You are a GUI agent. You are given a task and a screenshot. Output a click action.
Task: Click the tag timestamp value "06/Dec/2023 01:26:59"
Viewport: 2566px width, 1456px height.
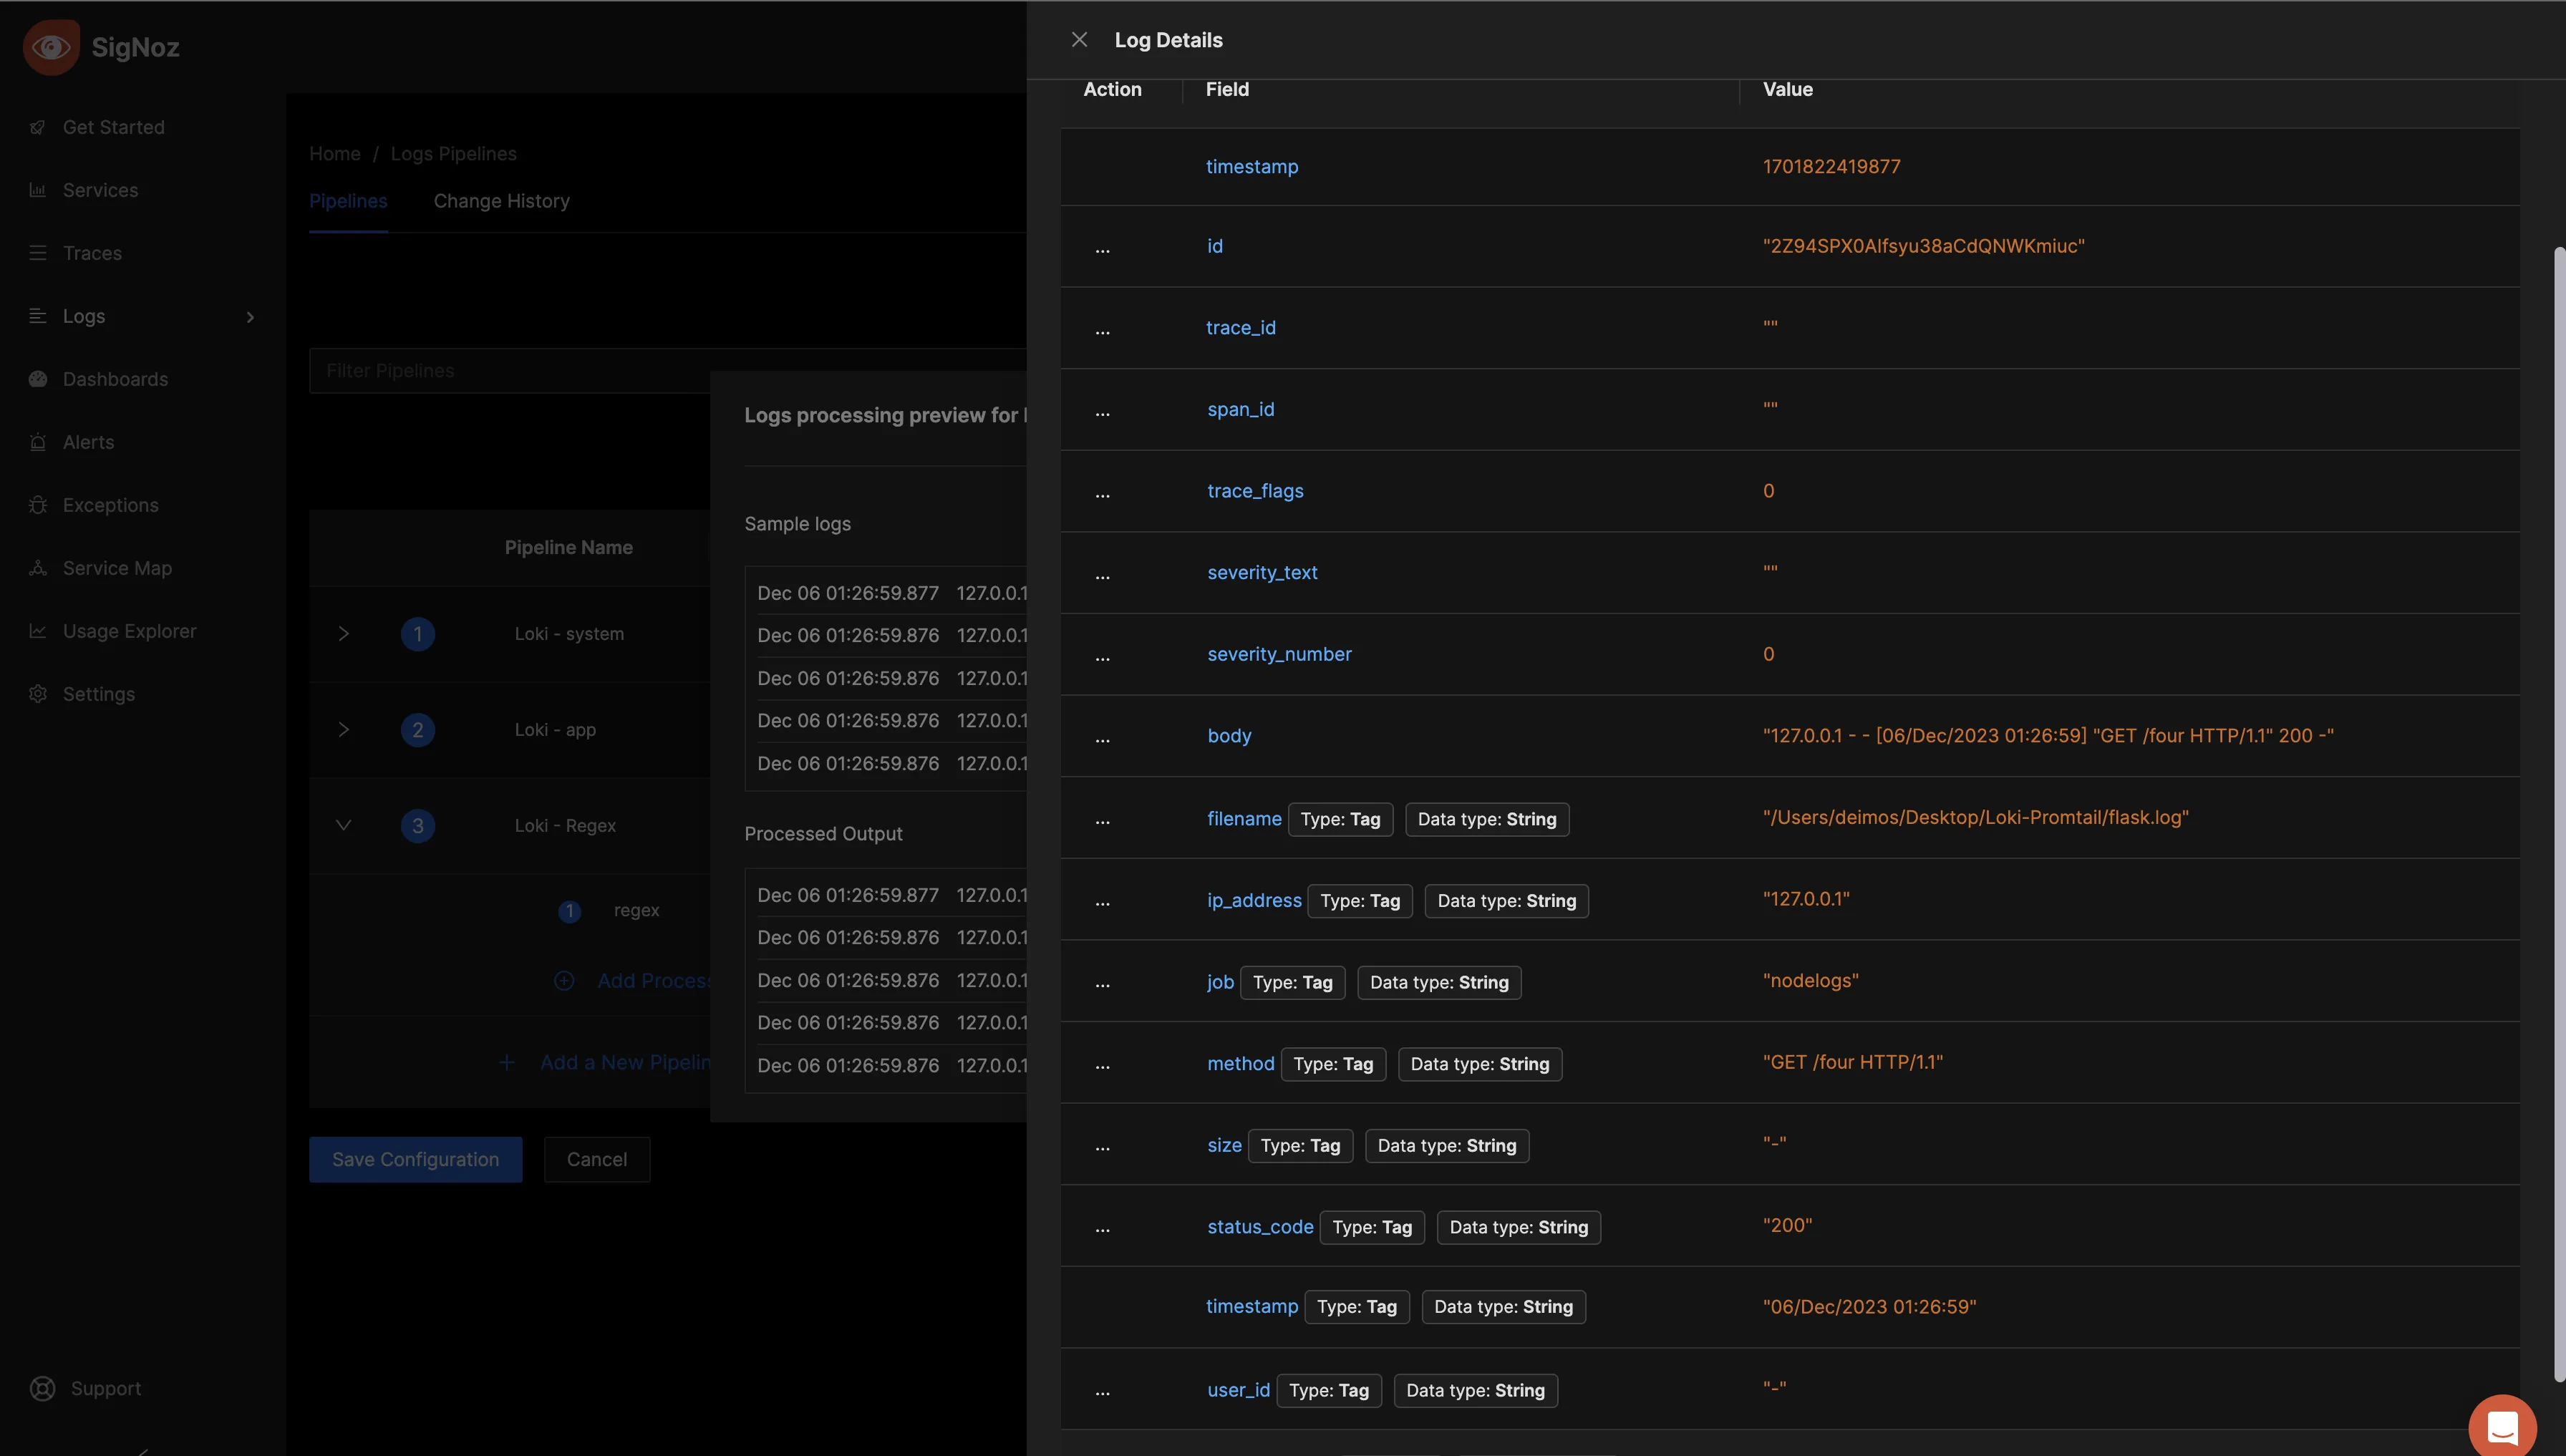(x=1870, y=1307)
